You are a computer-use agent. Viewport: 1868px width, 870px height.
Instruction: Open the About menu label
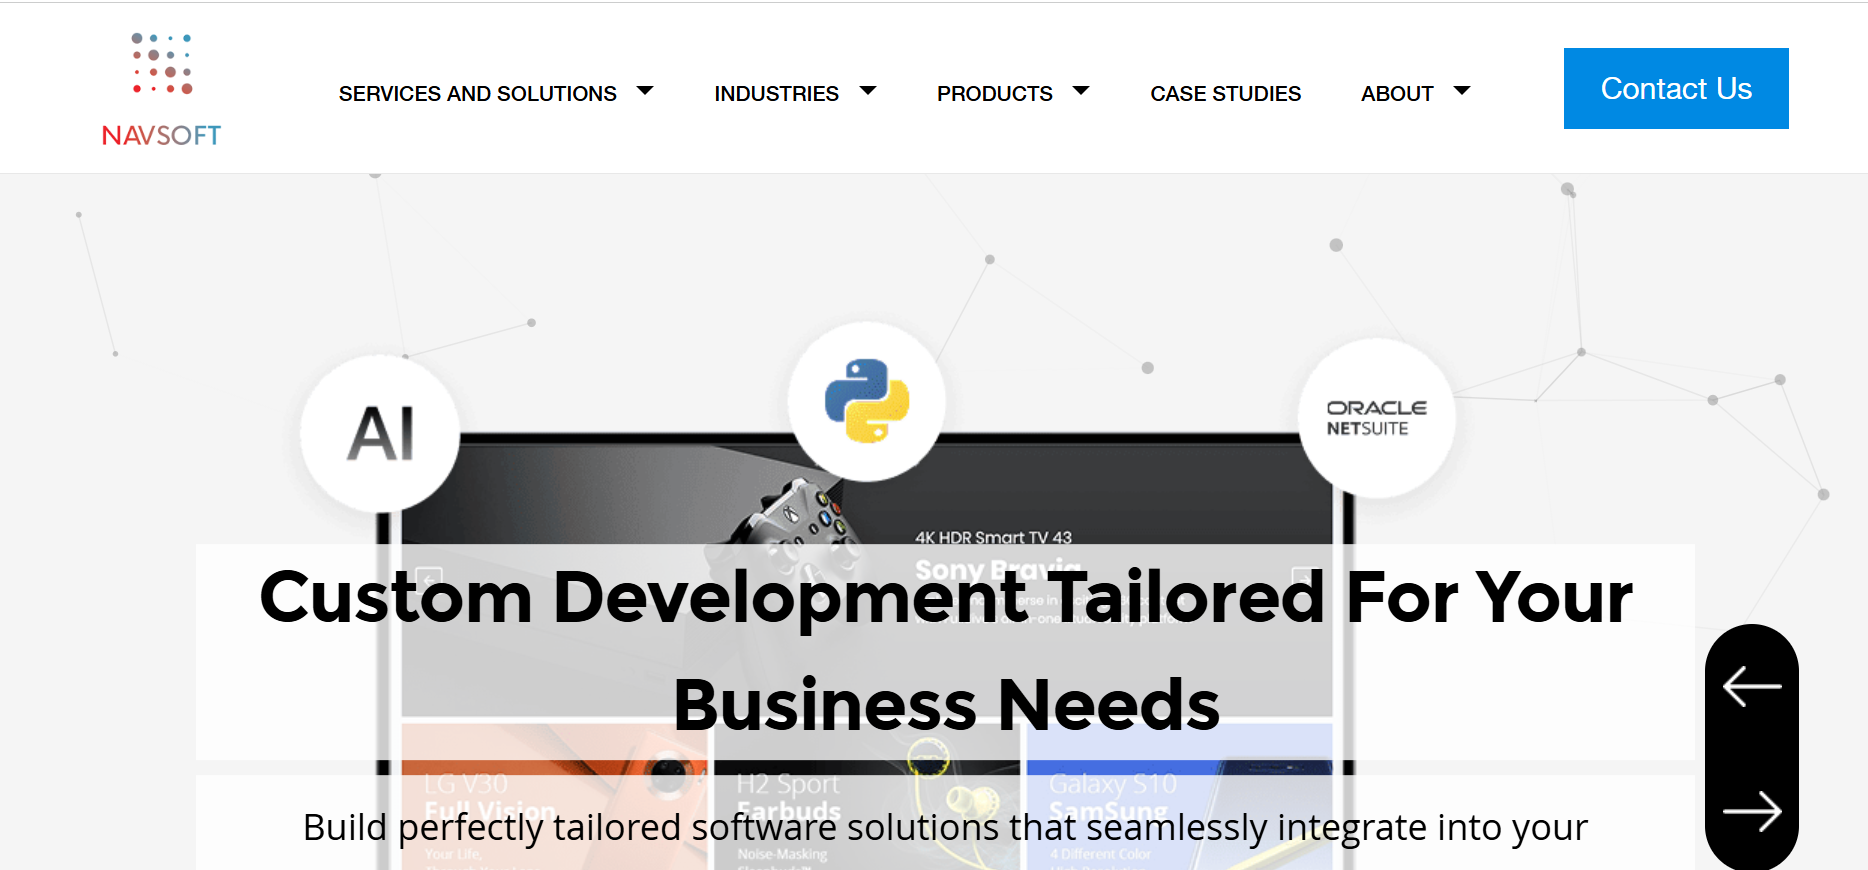coord(1397,93)
